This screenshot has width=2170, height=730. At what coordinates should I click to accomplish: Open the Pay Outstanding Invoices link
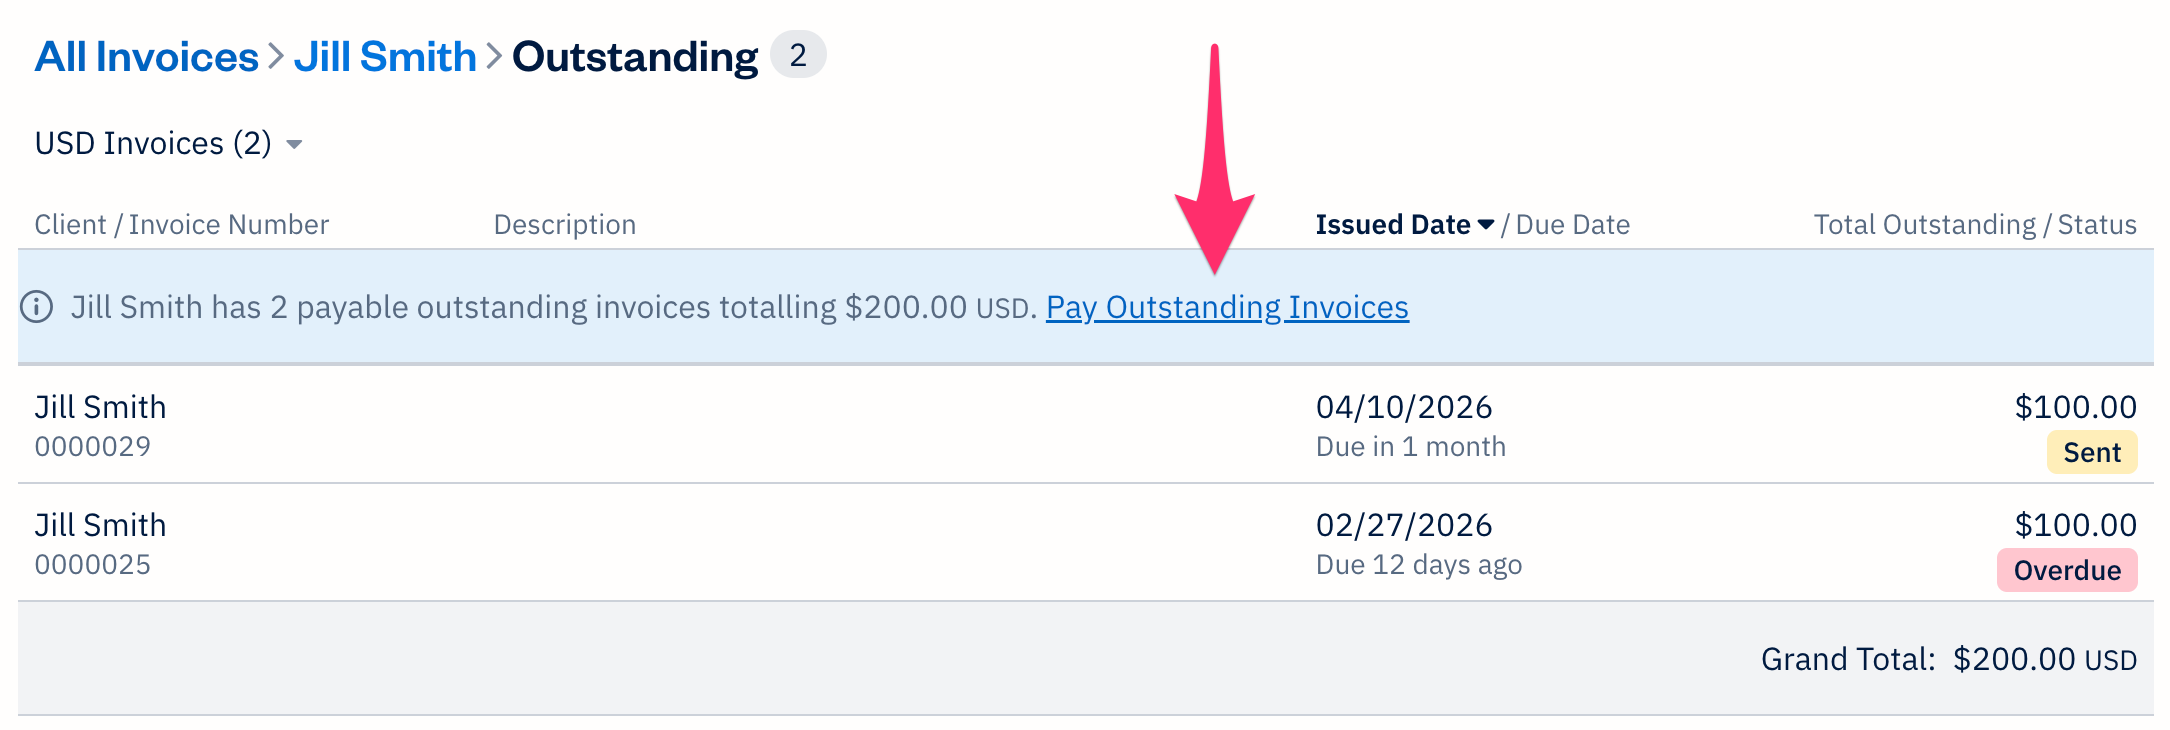point(1227,307)
